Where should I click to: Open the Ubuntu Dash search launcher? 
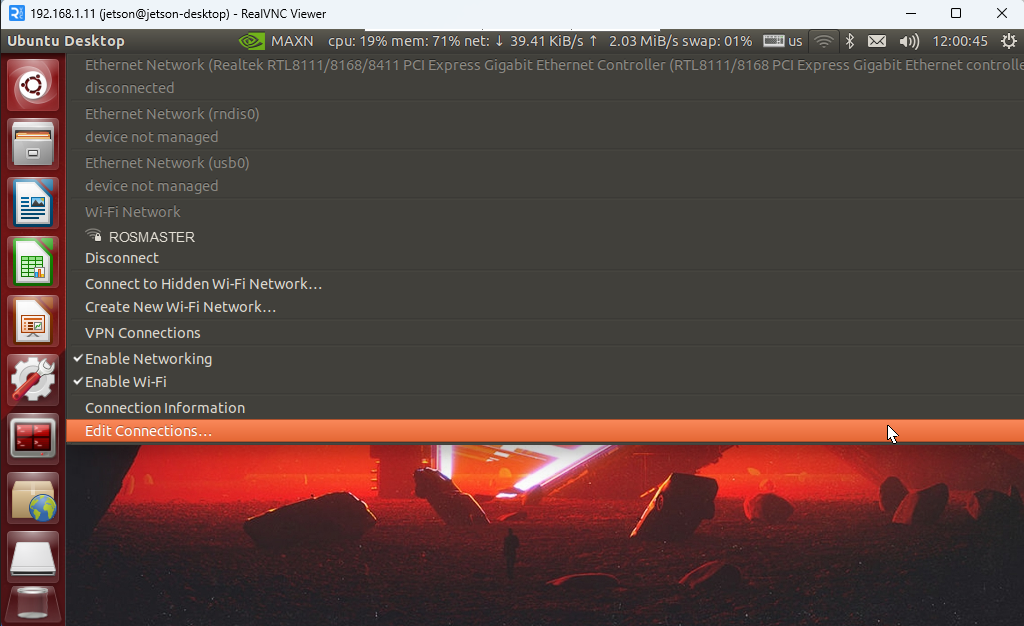[34, 85]
